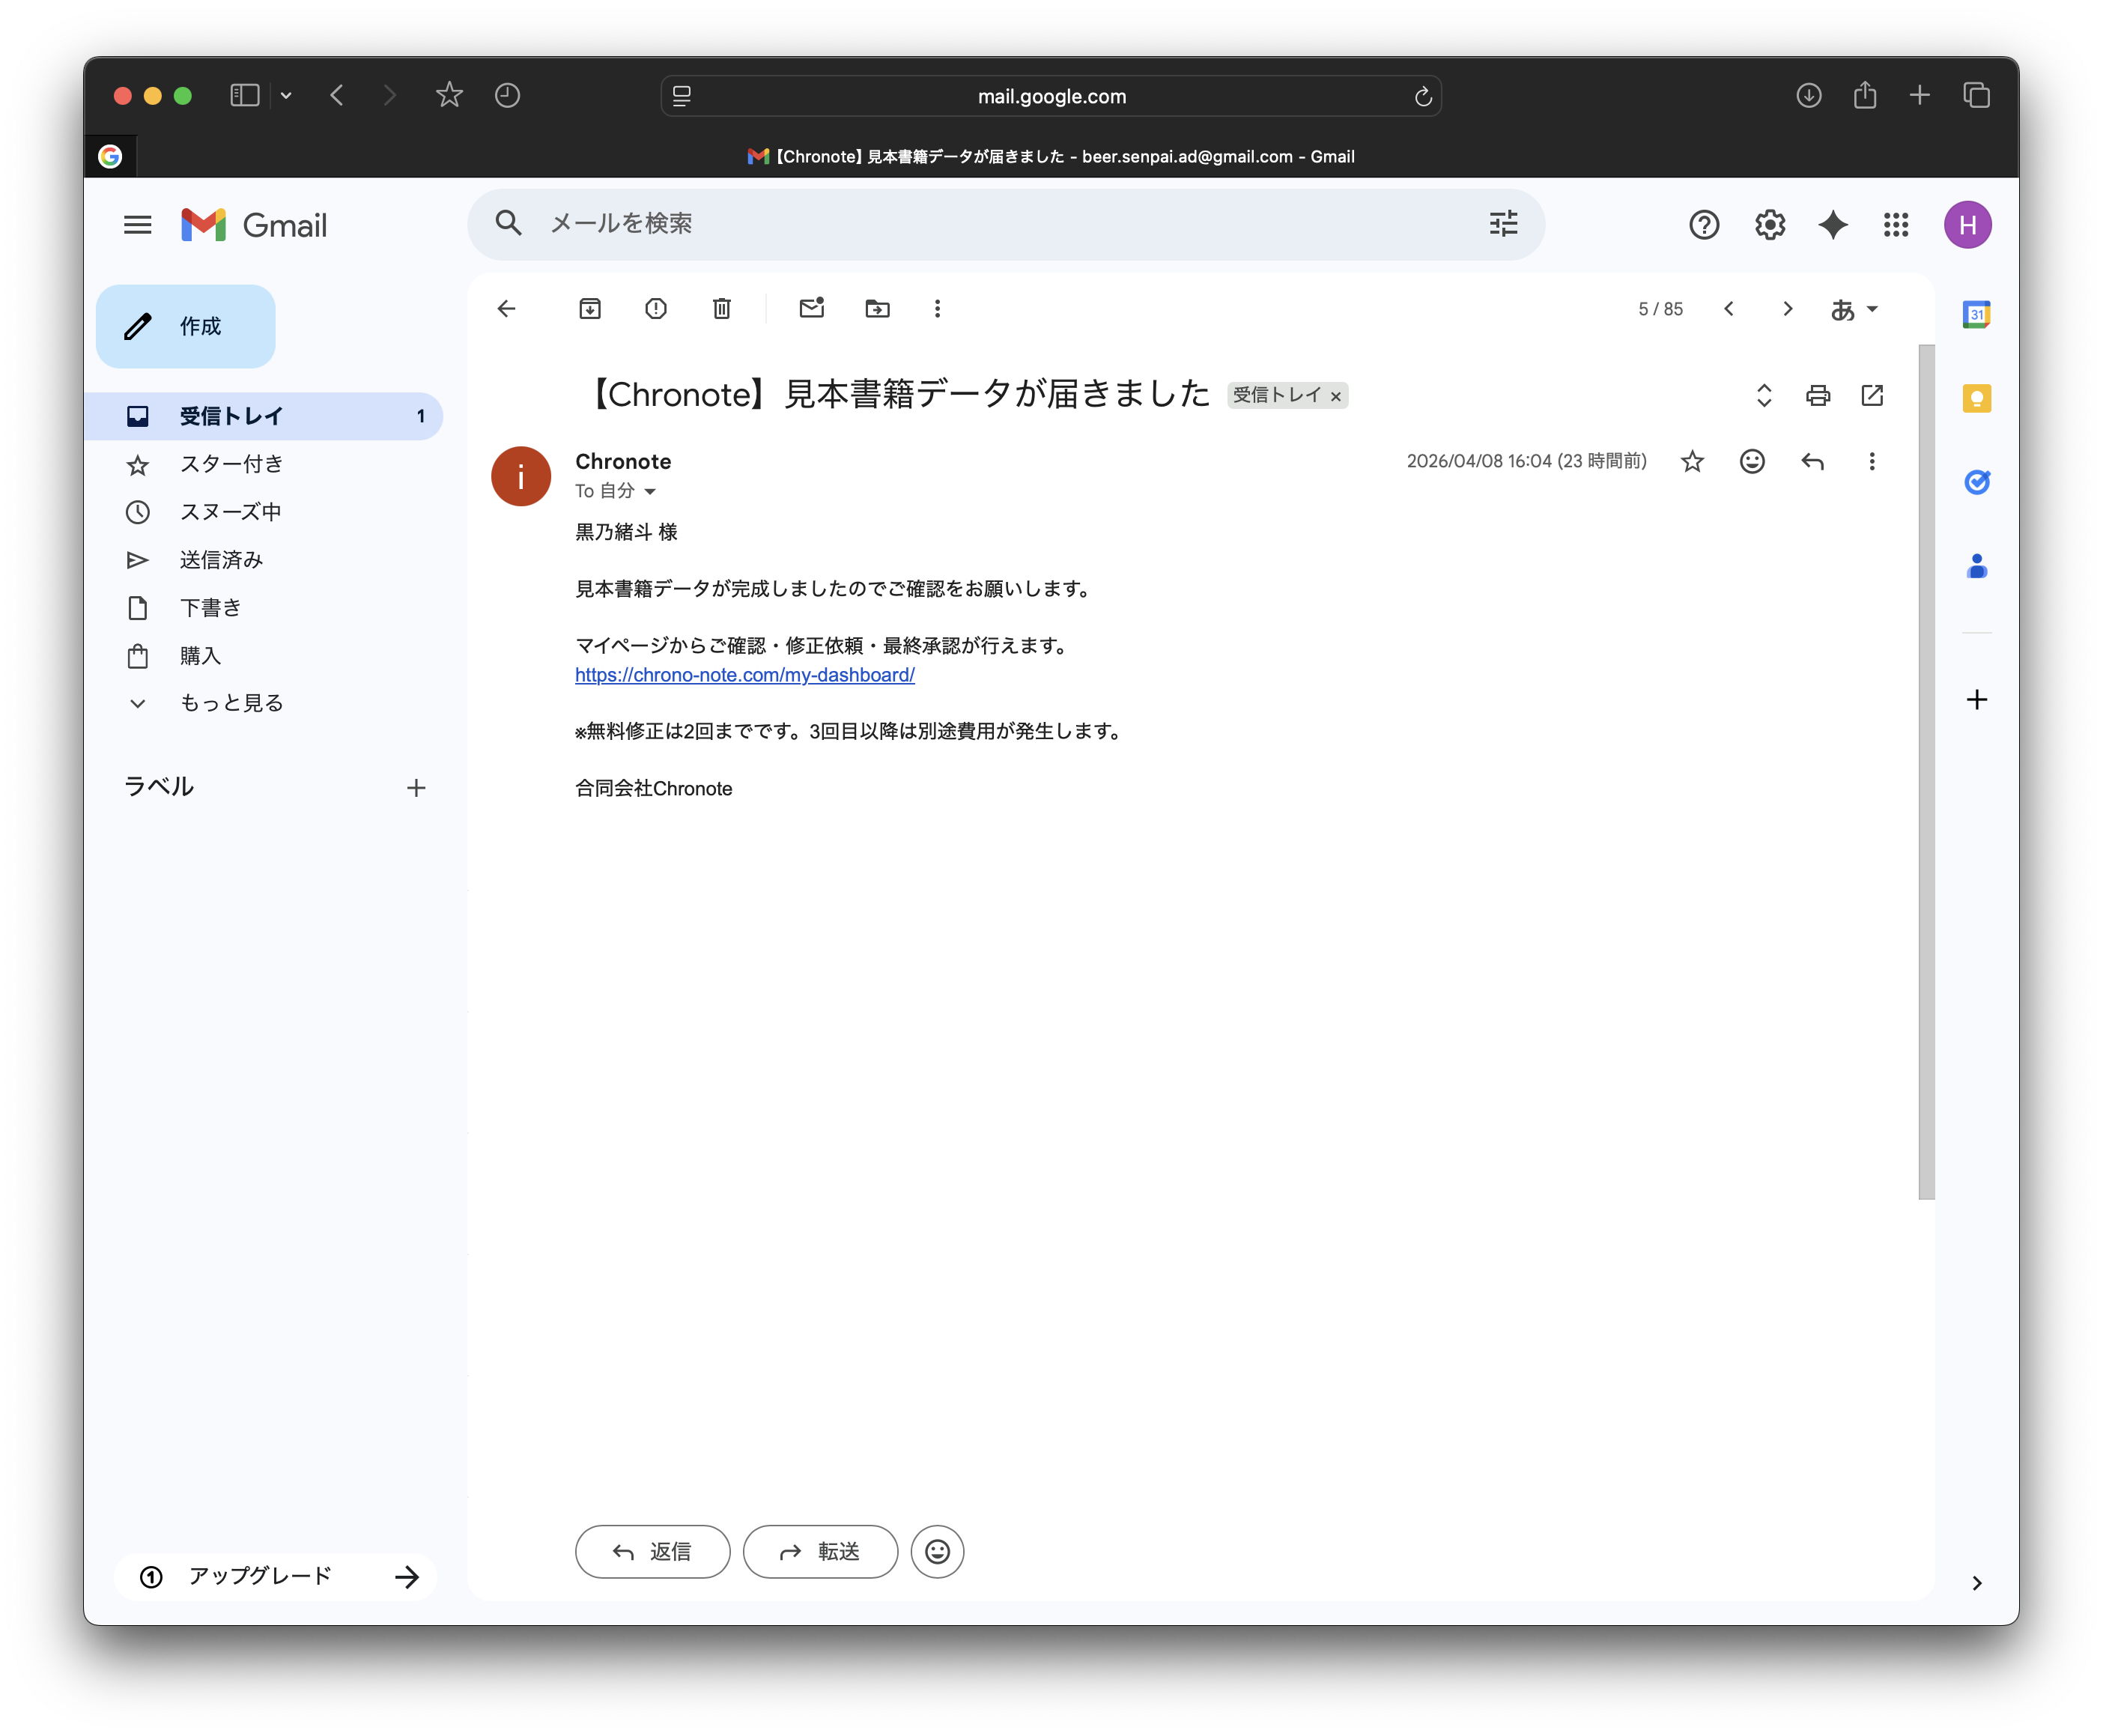
Task: Select スター付き in the sidebar
Action: (231, 464)
